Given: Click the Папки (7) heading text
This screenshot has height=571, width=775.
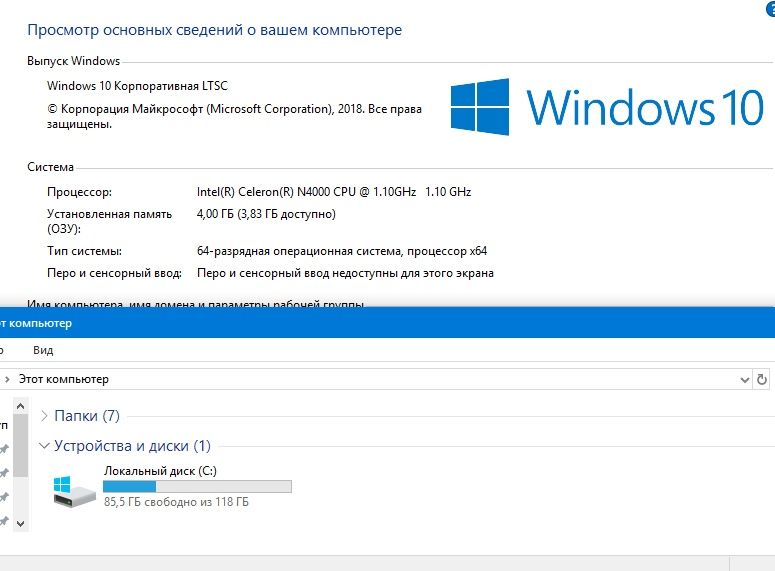Looking at the screenshot, I should (x=87, y=416).
